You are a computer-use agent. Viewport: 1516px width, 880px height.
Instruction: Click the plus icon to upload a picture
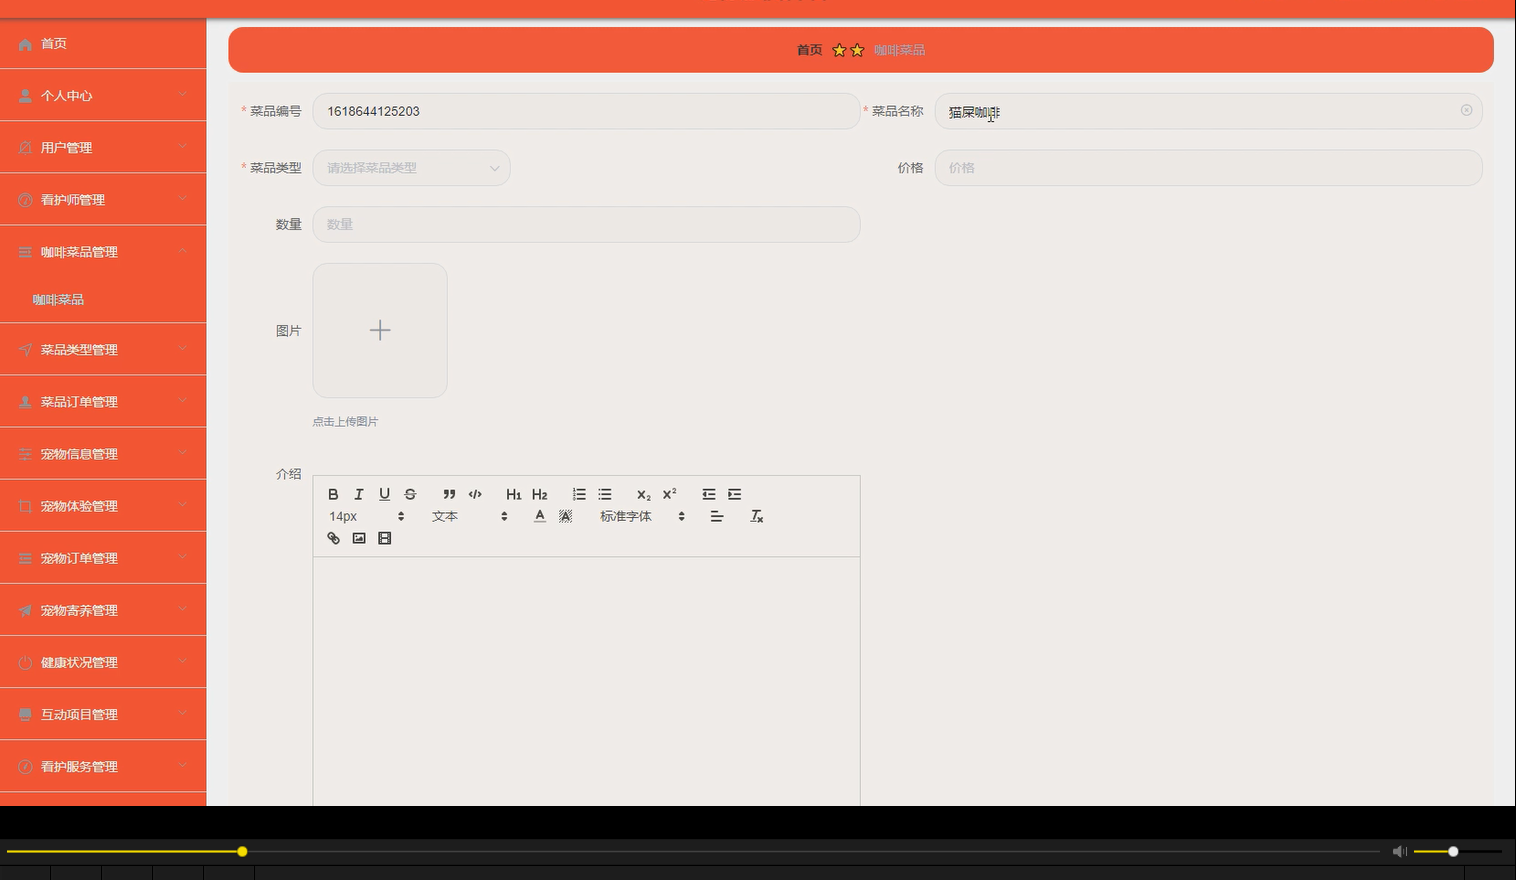click(380, 330)
